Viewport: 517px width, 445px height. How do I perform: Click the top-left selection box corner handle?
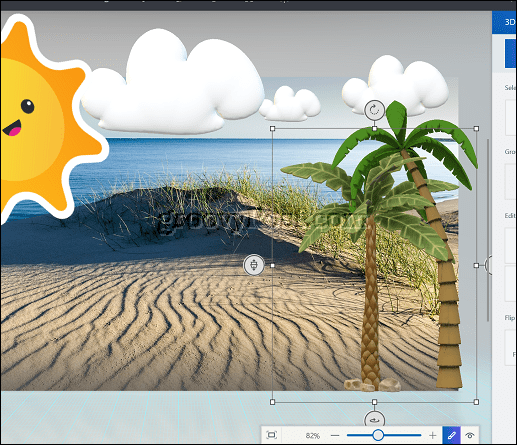pyautogui.click(x=273, y=129)
